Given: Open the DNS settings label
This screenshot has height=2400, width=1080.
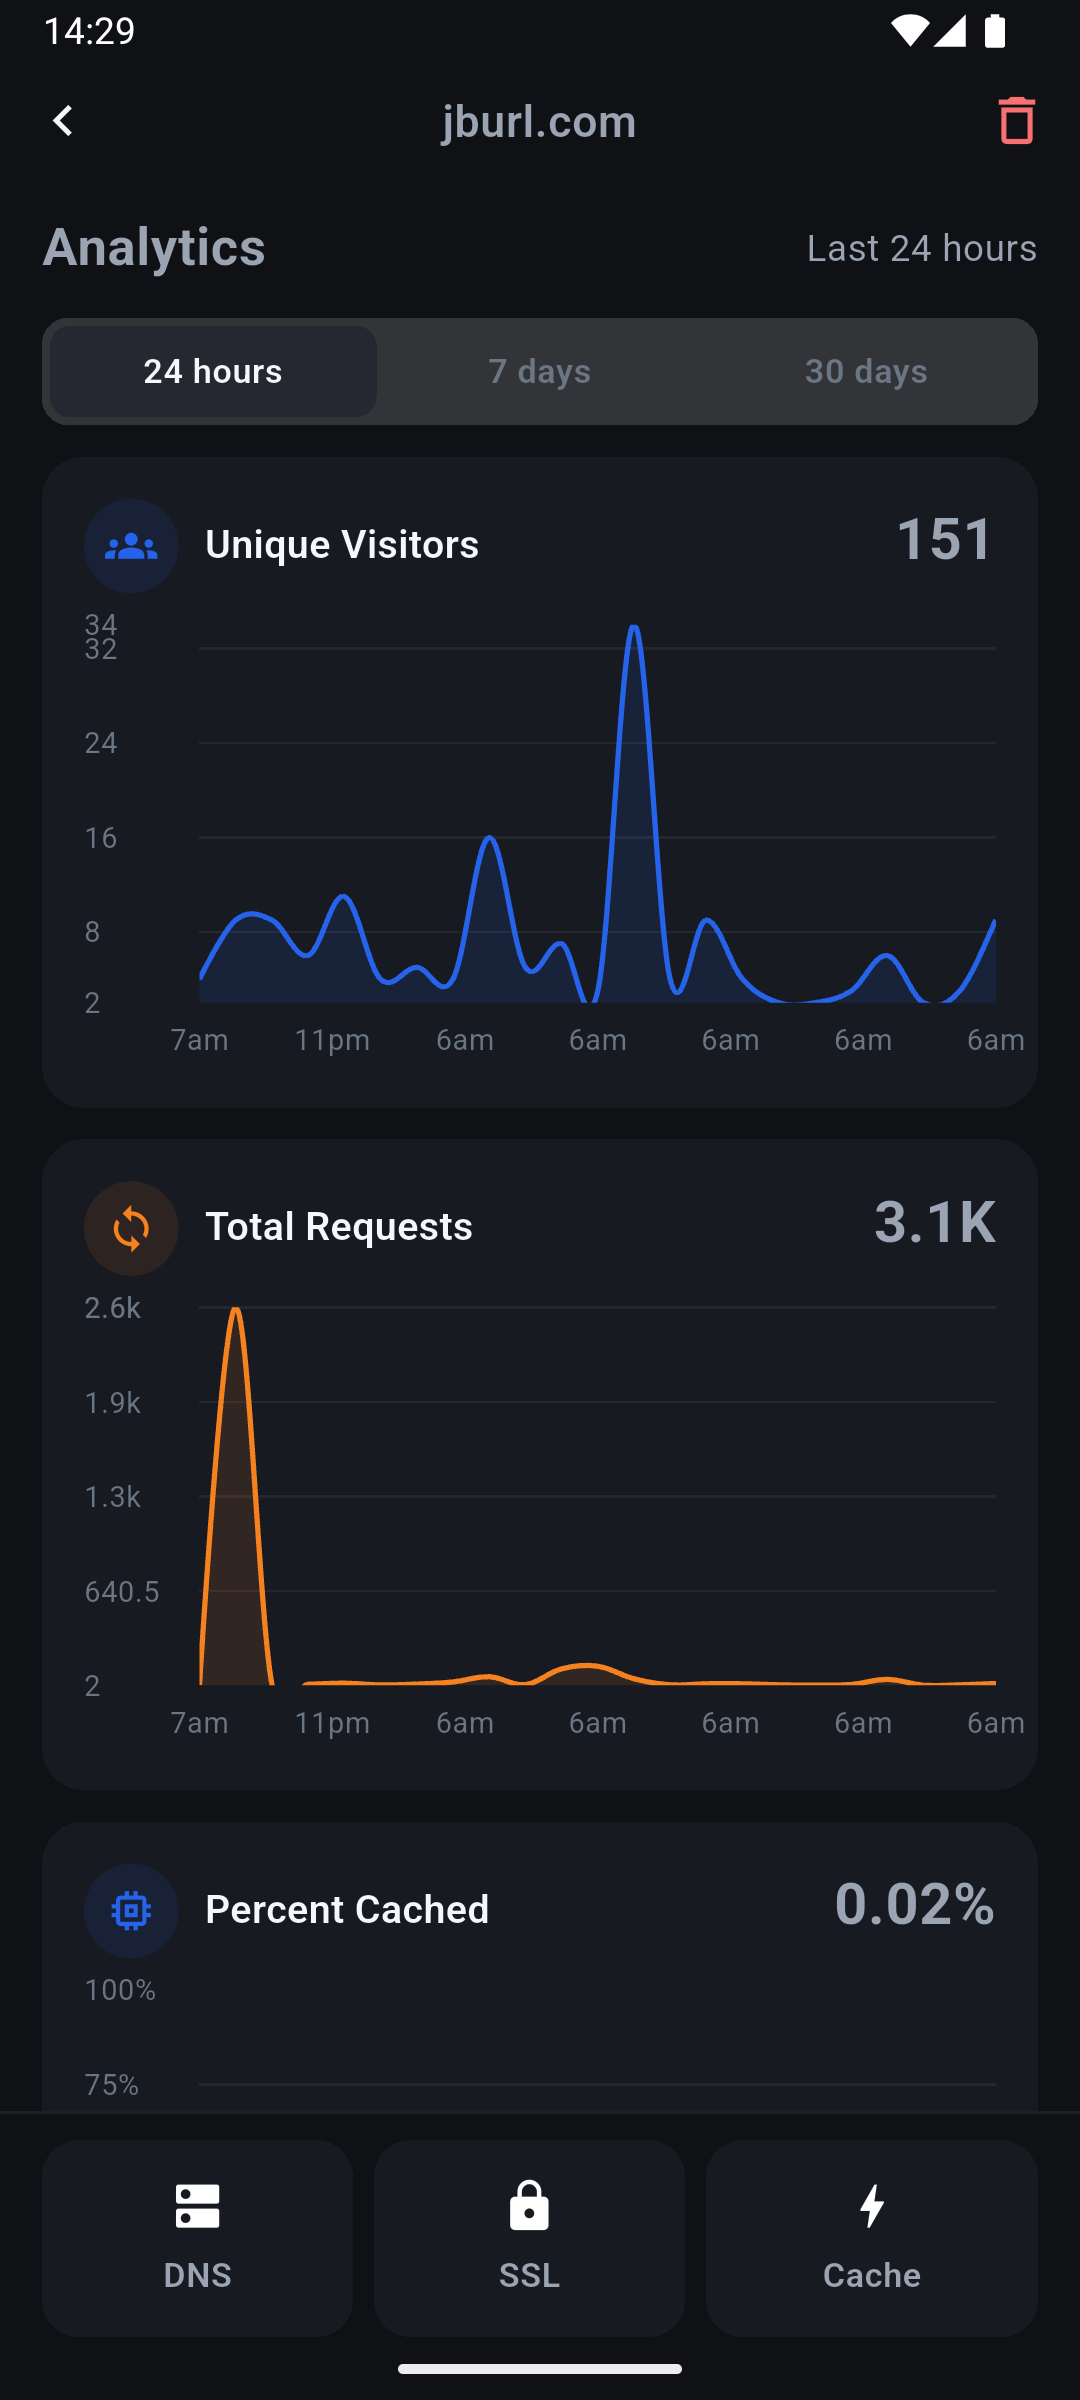Looking at the screenshot, I should click(197, 2275).
